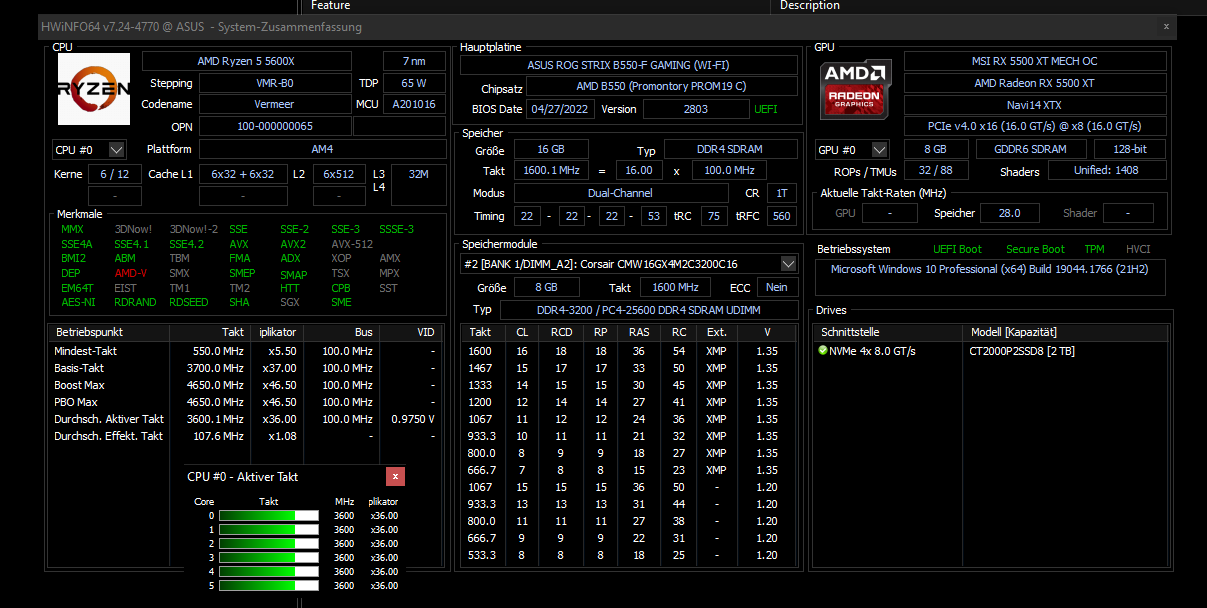The width and height of the screenshot is (1207, 608).
Task: Click the Core 0 clock bar
Action: coord(268,516)
